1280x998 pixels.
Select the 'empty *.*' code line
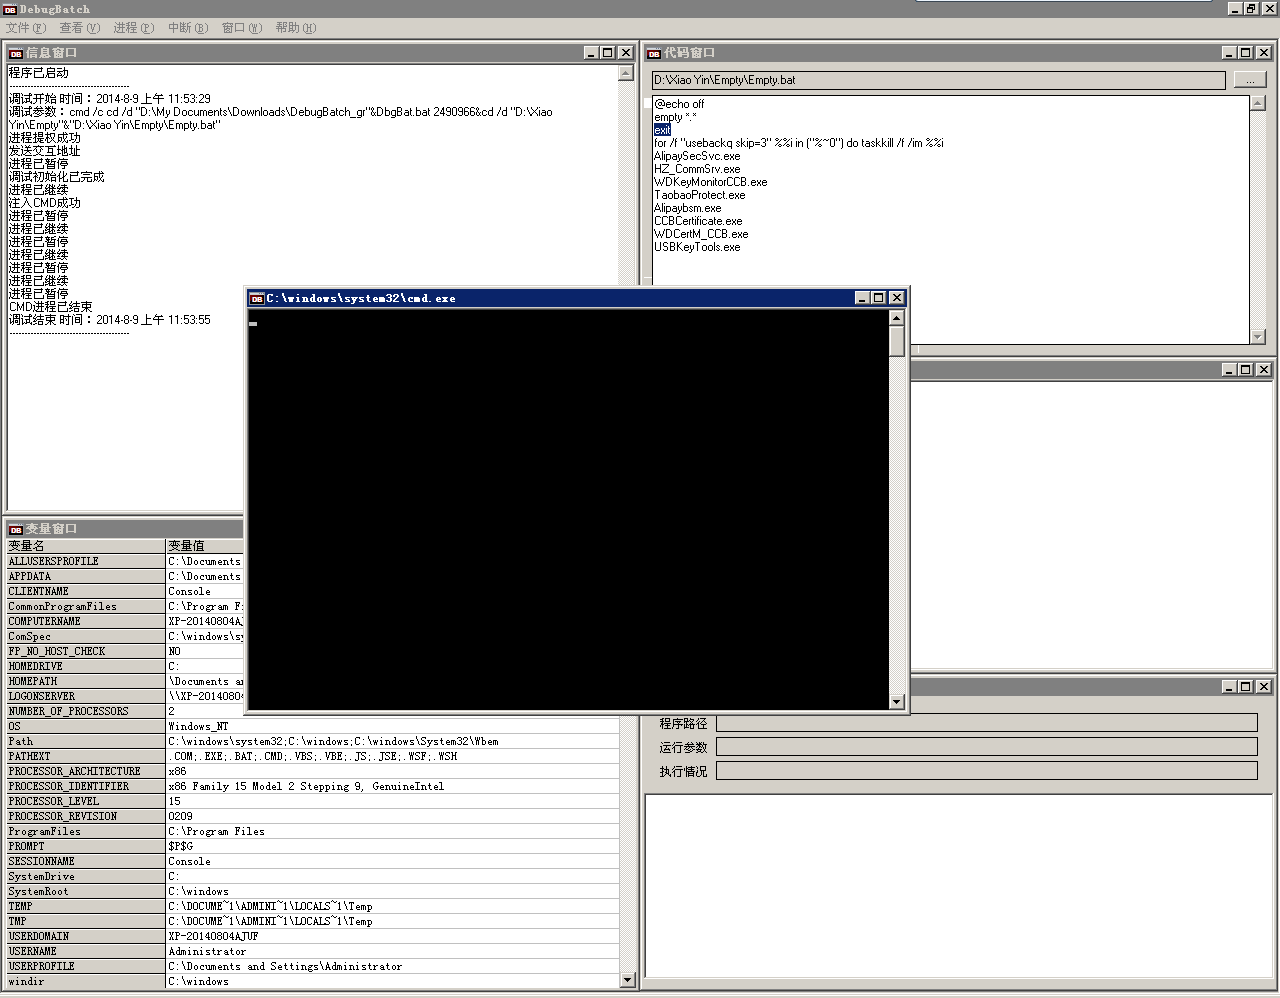pos(675,117)
